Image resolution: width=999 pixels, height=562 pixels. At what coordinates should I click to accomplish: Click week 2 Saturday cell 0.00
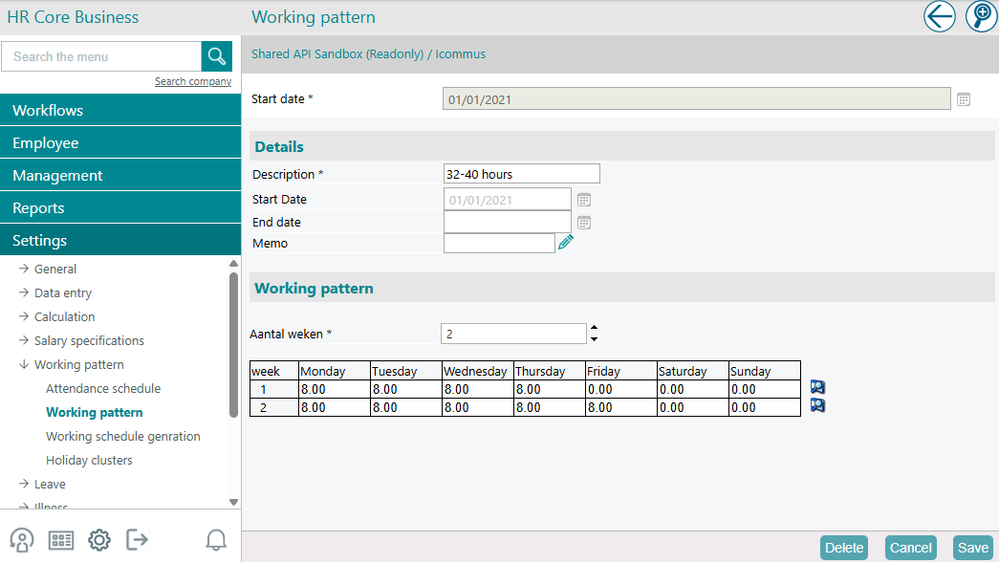click(x=693, y=408)
